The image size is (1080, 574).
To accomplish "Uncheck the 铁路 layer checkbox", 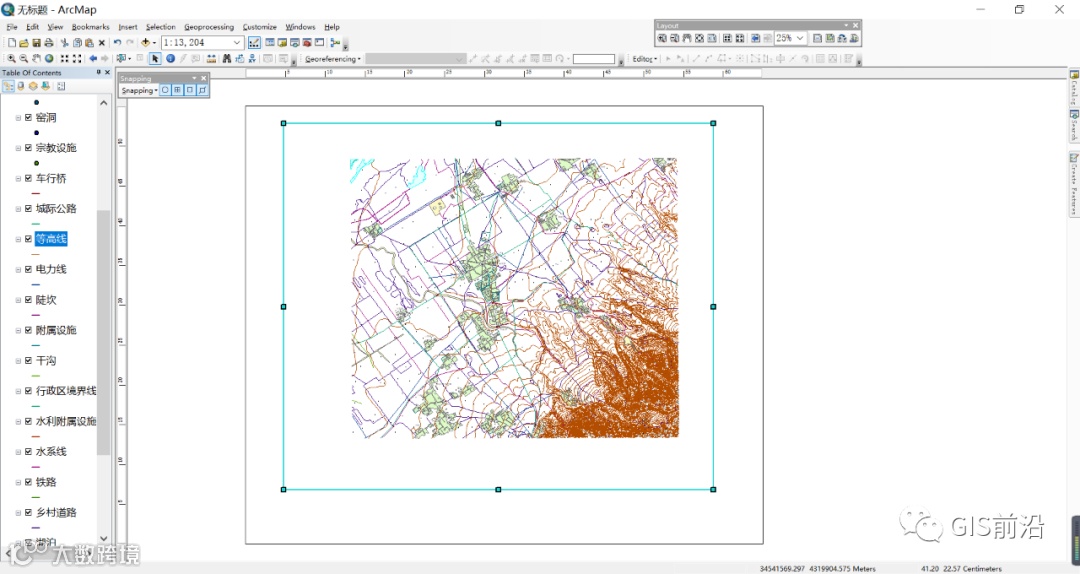I will pos(28,482).
